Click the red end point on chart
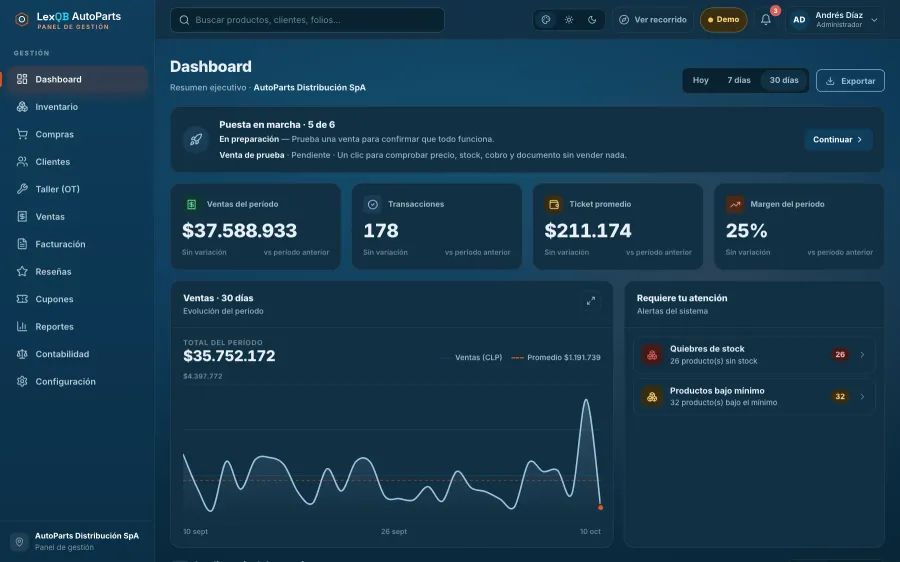The width and height of the screenshot is (900, 562). pos(600,507)
